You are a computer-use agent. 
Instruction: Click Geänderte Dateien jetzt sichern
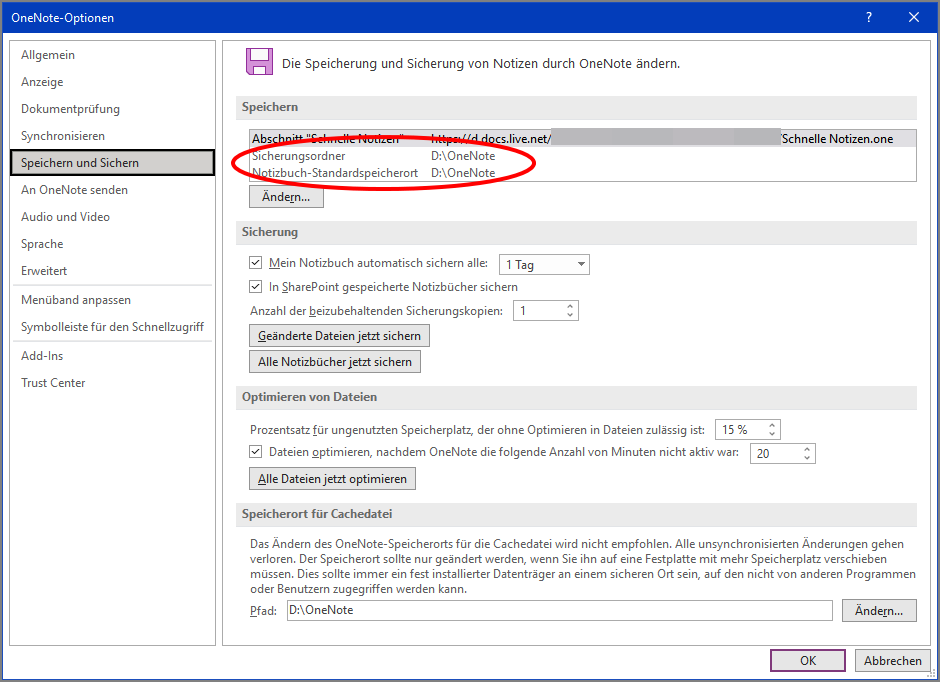pos(339,336)
